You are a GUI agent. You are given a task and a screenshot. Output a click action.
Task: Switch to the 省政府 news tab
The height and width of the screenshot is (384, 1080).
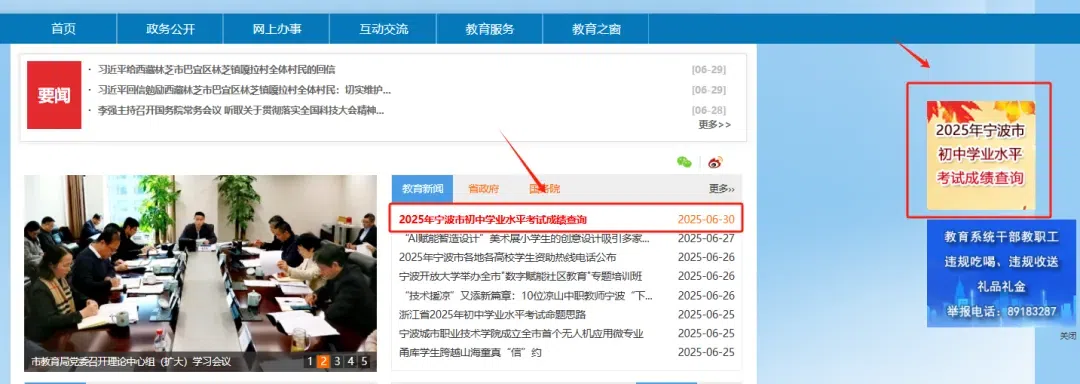[x=484, y=189]
